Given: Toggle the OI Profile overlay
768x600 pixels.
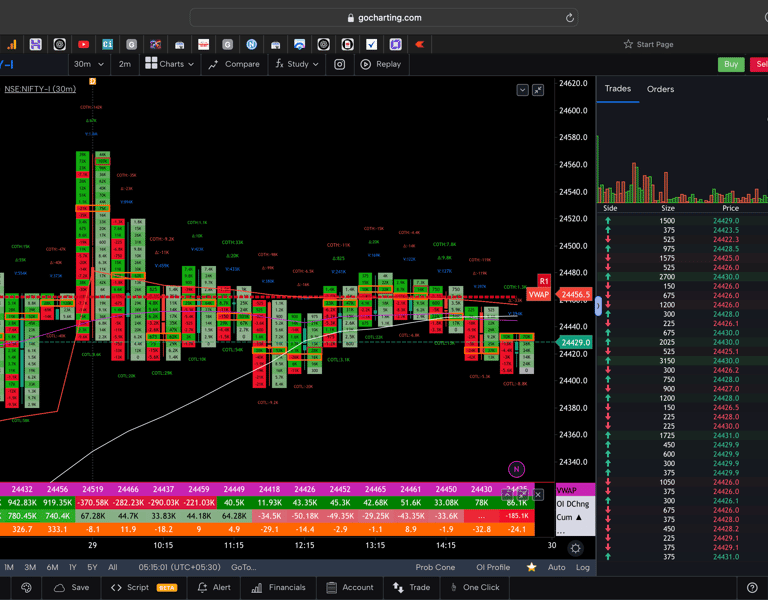Looking at the screenshot, I should [x=493, y=567].
